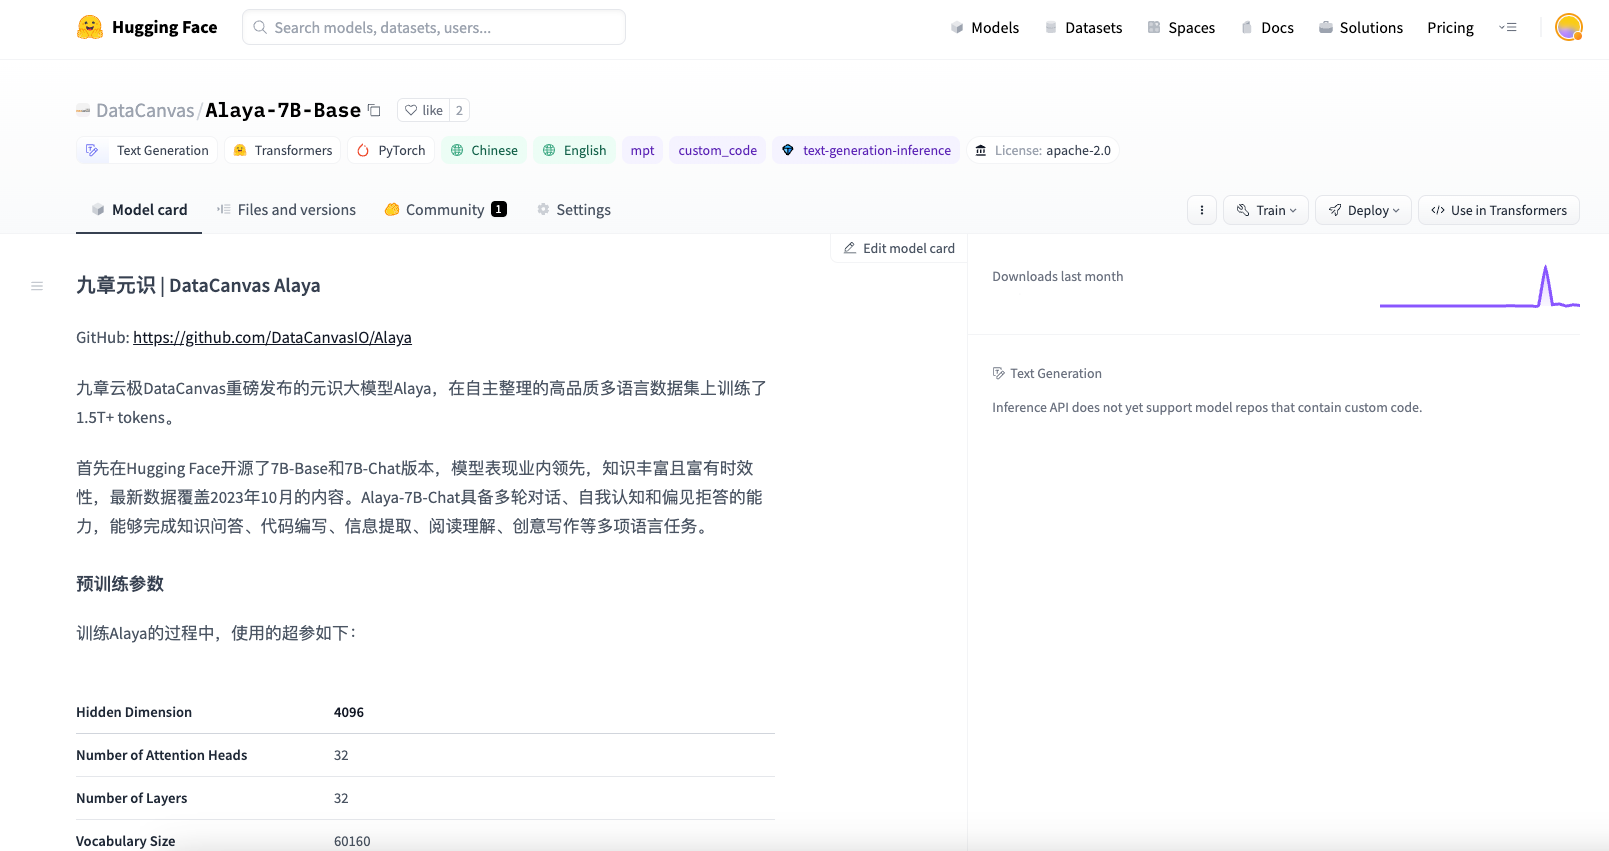This screenshot has height=851, width=1609.
Task: Open the Settings tab
Action: coord(574,209)
